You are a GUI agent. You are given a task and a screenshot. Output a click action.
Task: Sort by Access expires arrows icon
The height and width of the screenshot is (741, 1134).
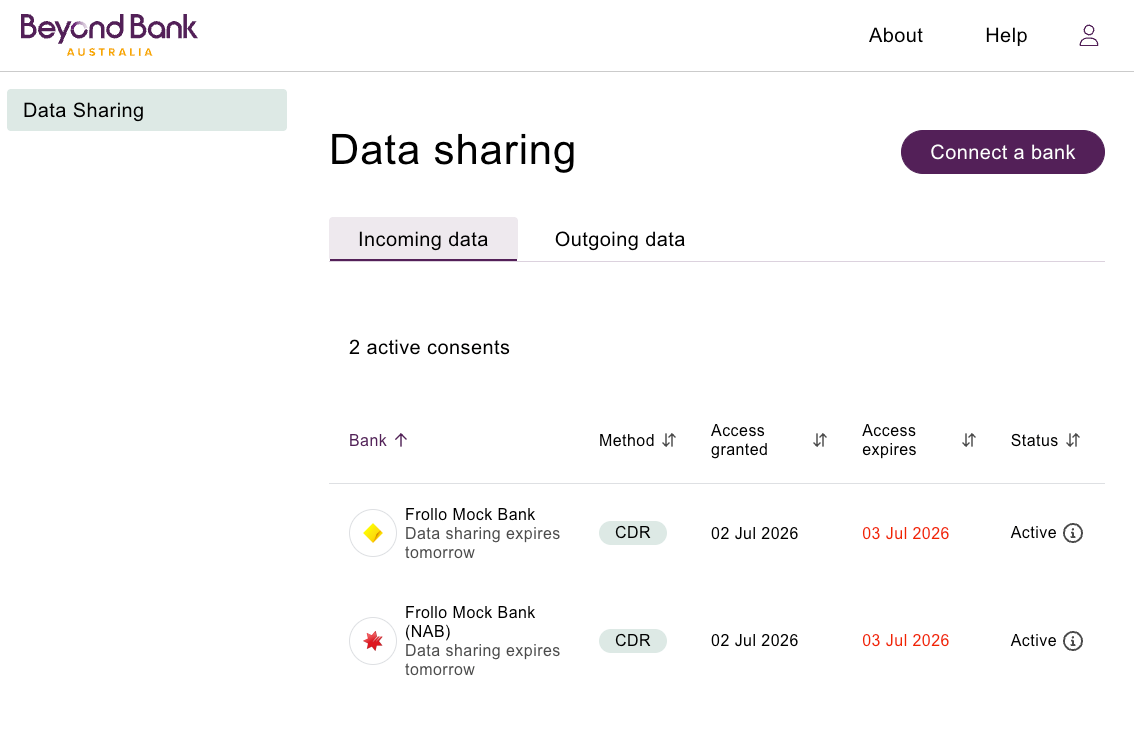point(969,440)
